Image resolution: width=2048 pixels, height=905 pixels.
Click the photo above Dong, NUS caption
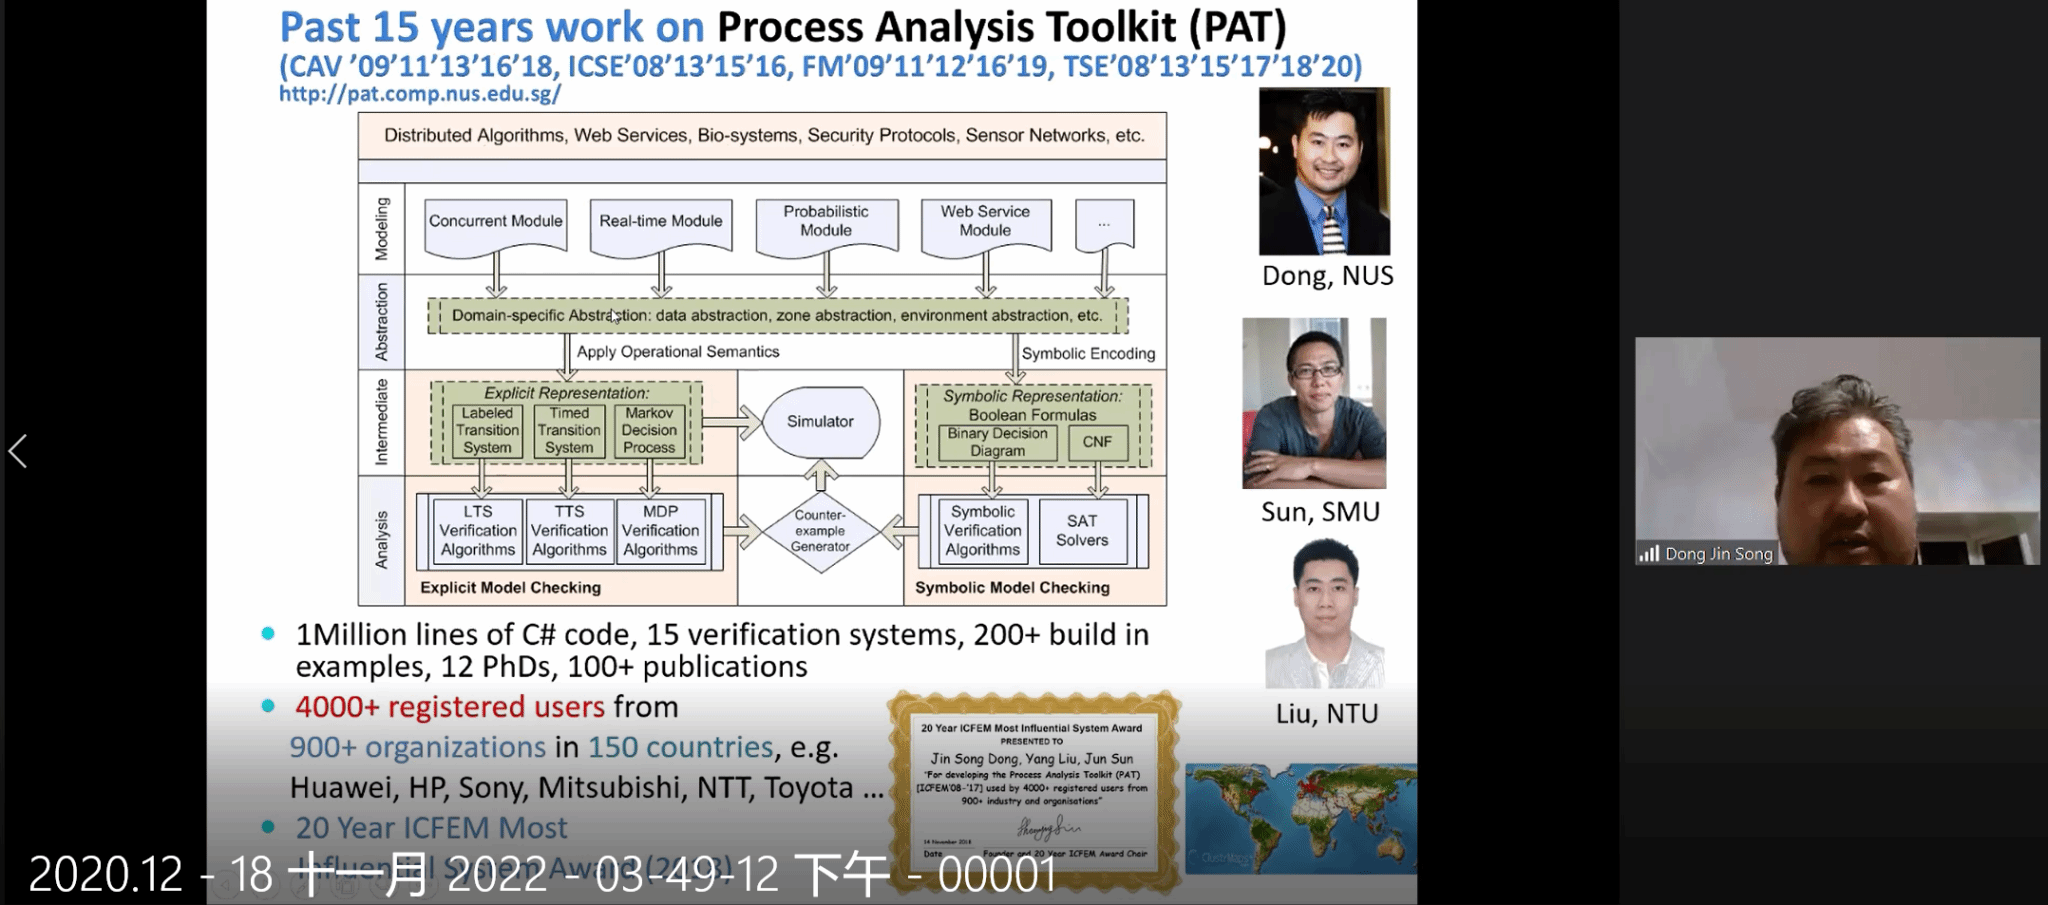point(1324,171)
